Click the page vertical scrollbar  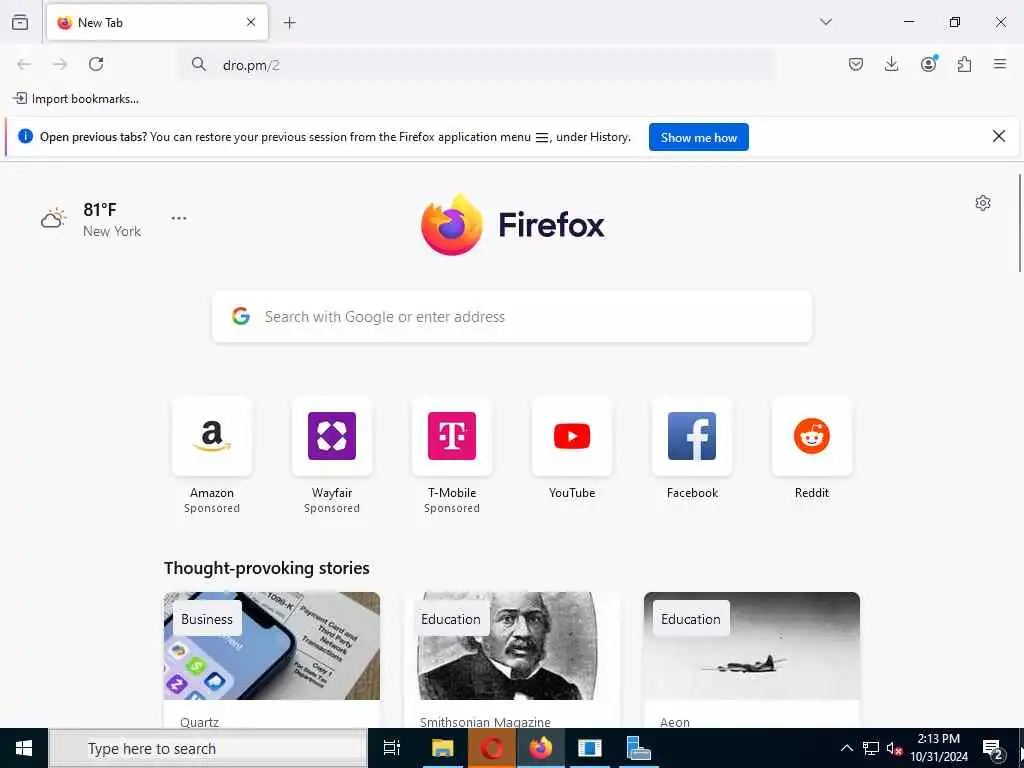pos(1019,223)
